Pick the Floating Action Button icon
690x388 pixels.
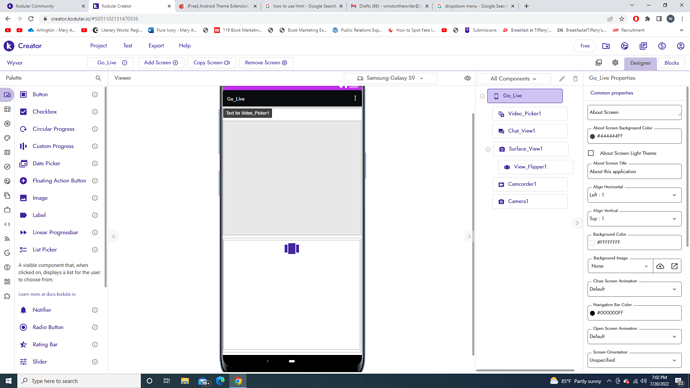pyautogui.click(x=23, y=181)
